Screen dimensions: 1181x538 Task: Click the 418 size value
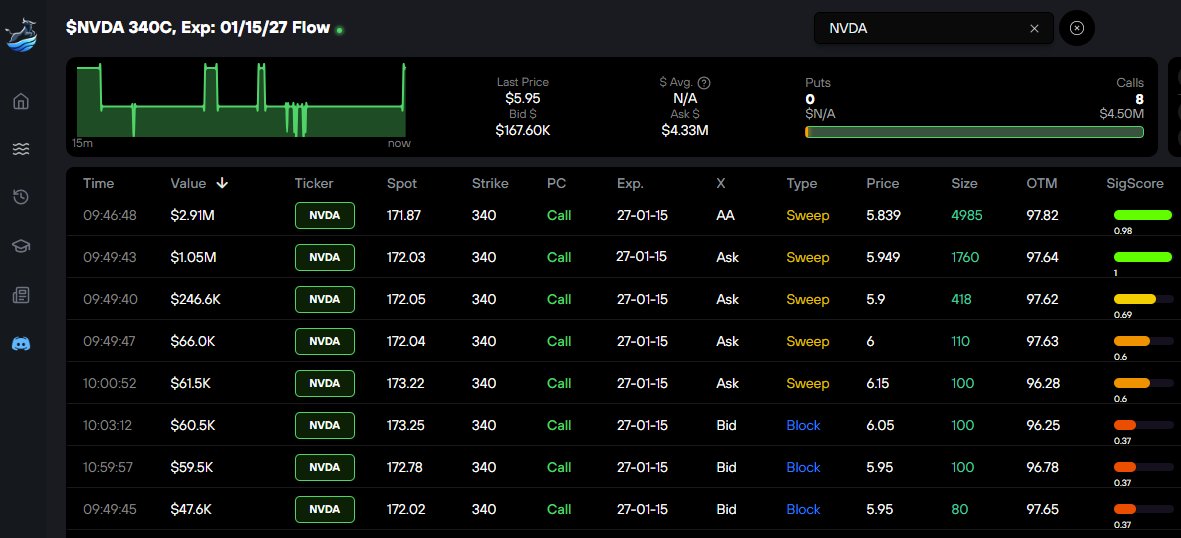pyautogui.click(x=961, y=299)
